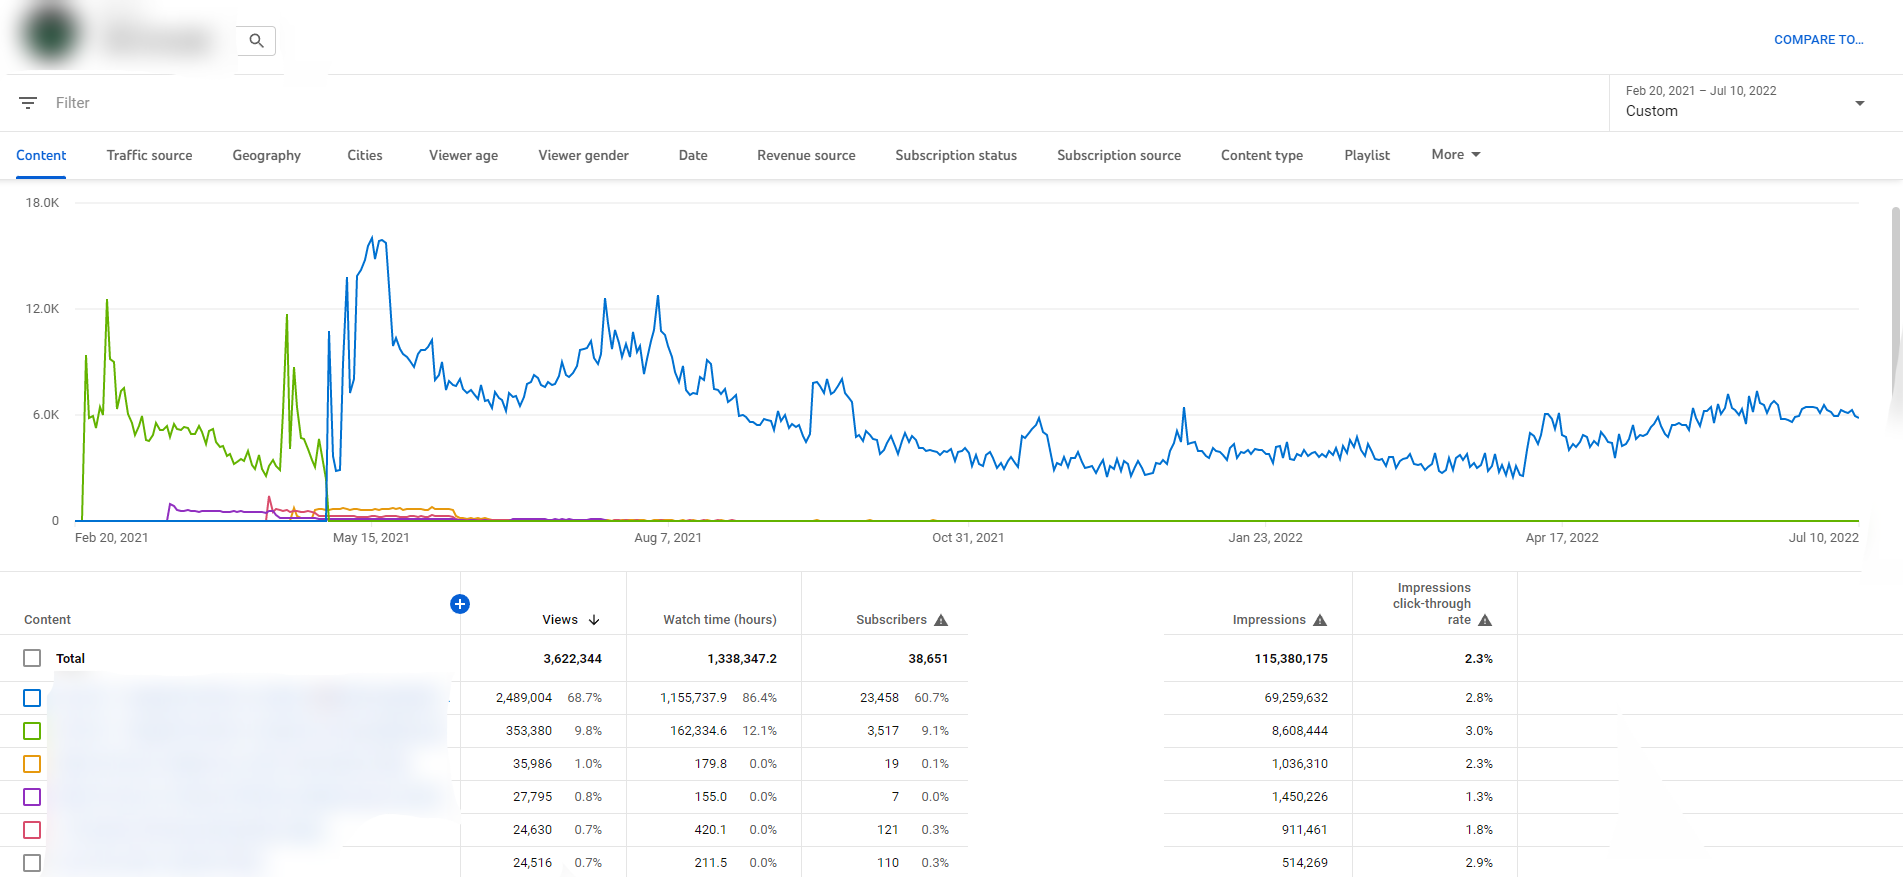Switch to the Cities tab

pyautogui.click(x=365, y=155)
